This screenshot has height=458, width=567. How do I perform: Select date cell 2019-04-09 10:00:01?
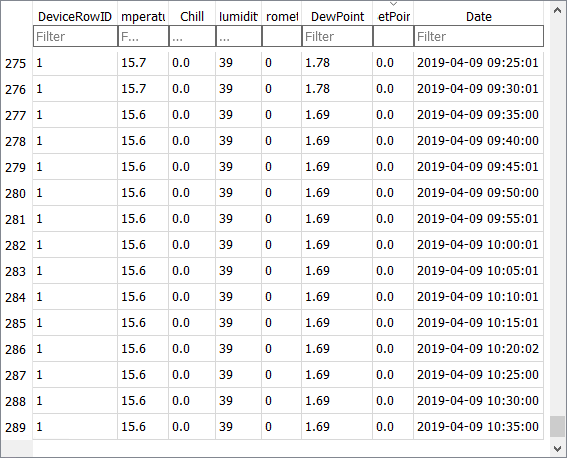478,245
